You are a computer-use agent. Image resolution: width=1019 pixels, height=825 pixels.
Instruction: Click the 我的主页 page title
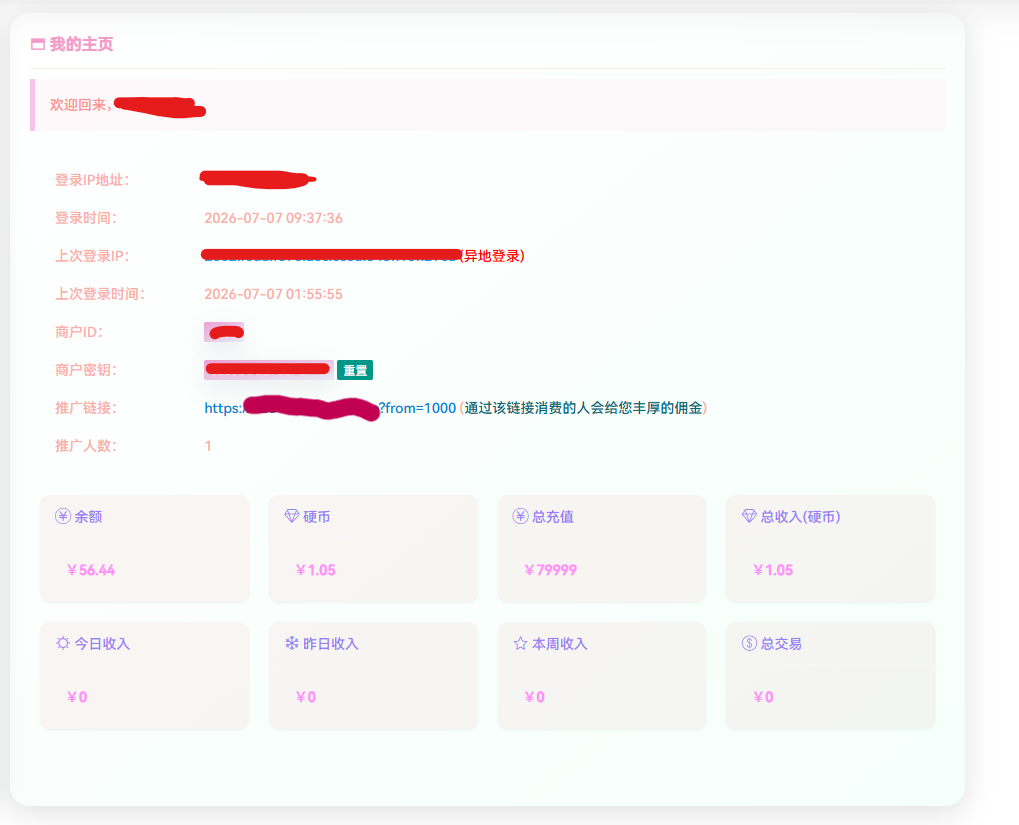coord(81,44)
